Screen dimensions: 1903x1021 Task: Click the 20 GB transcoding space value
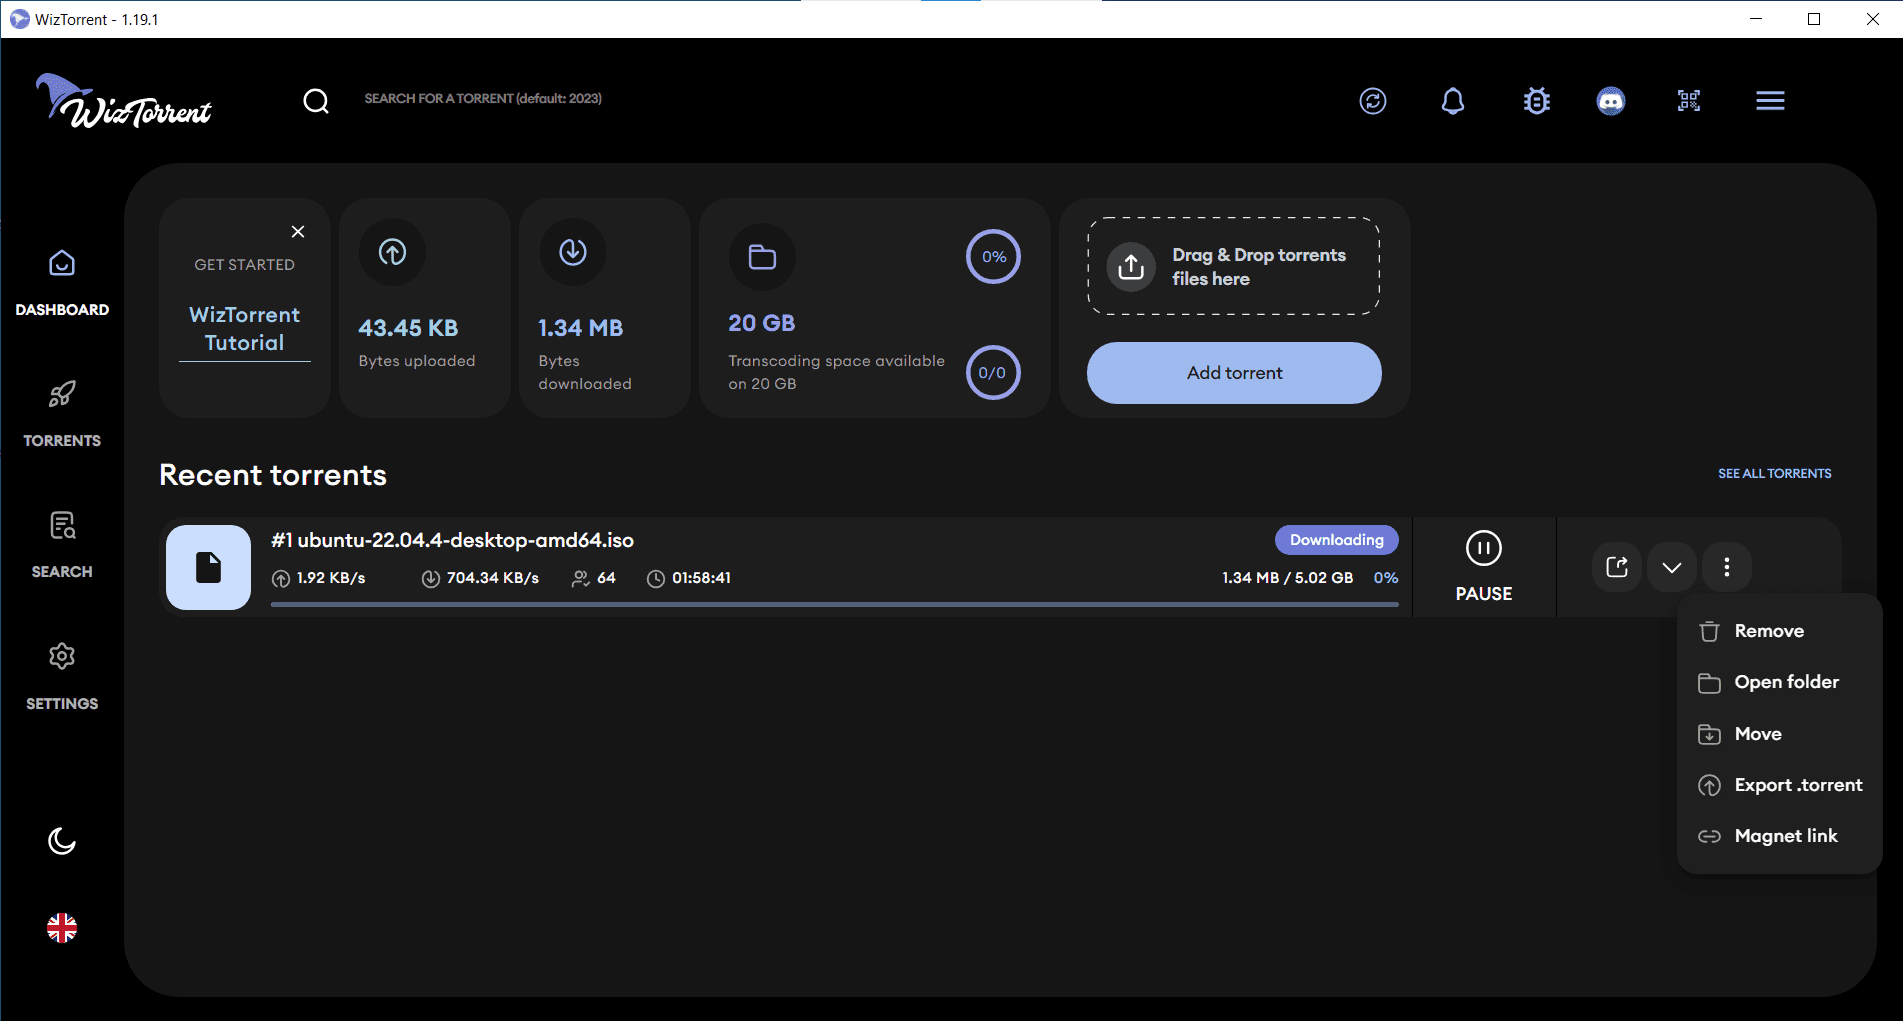(762, 323)
